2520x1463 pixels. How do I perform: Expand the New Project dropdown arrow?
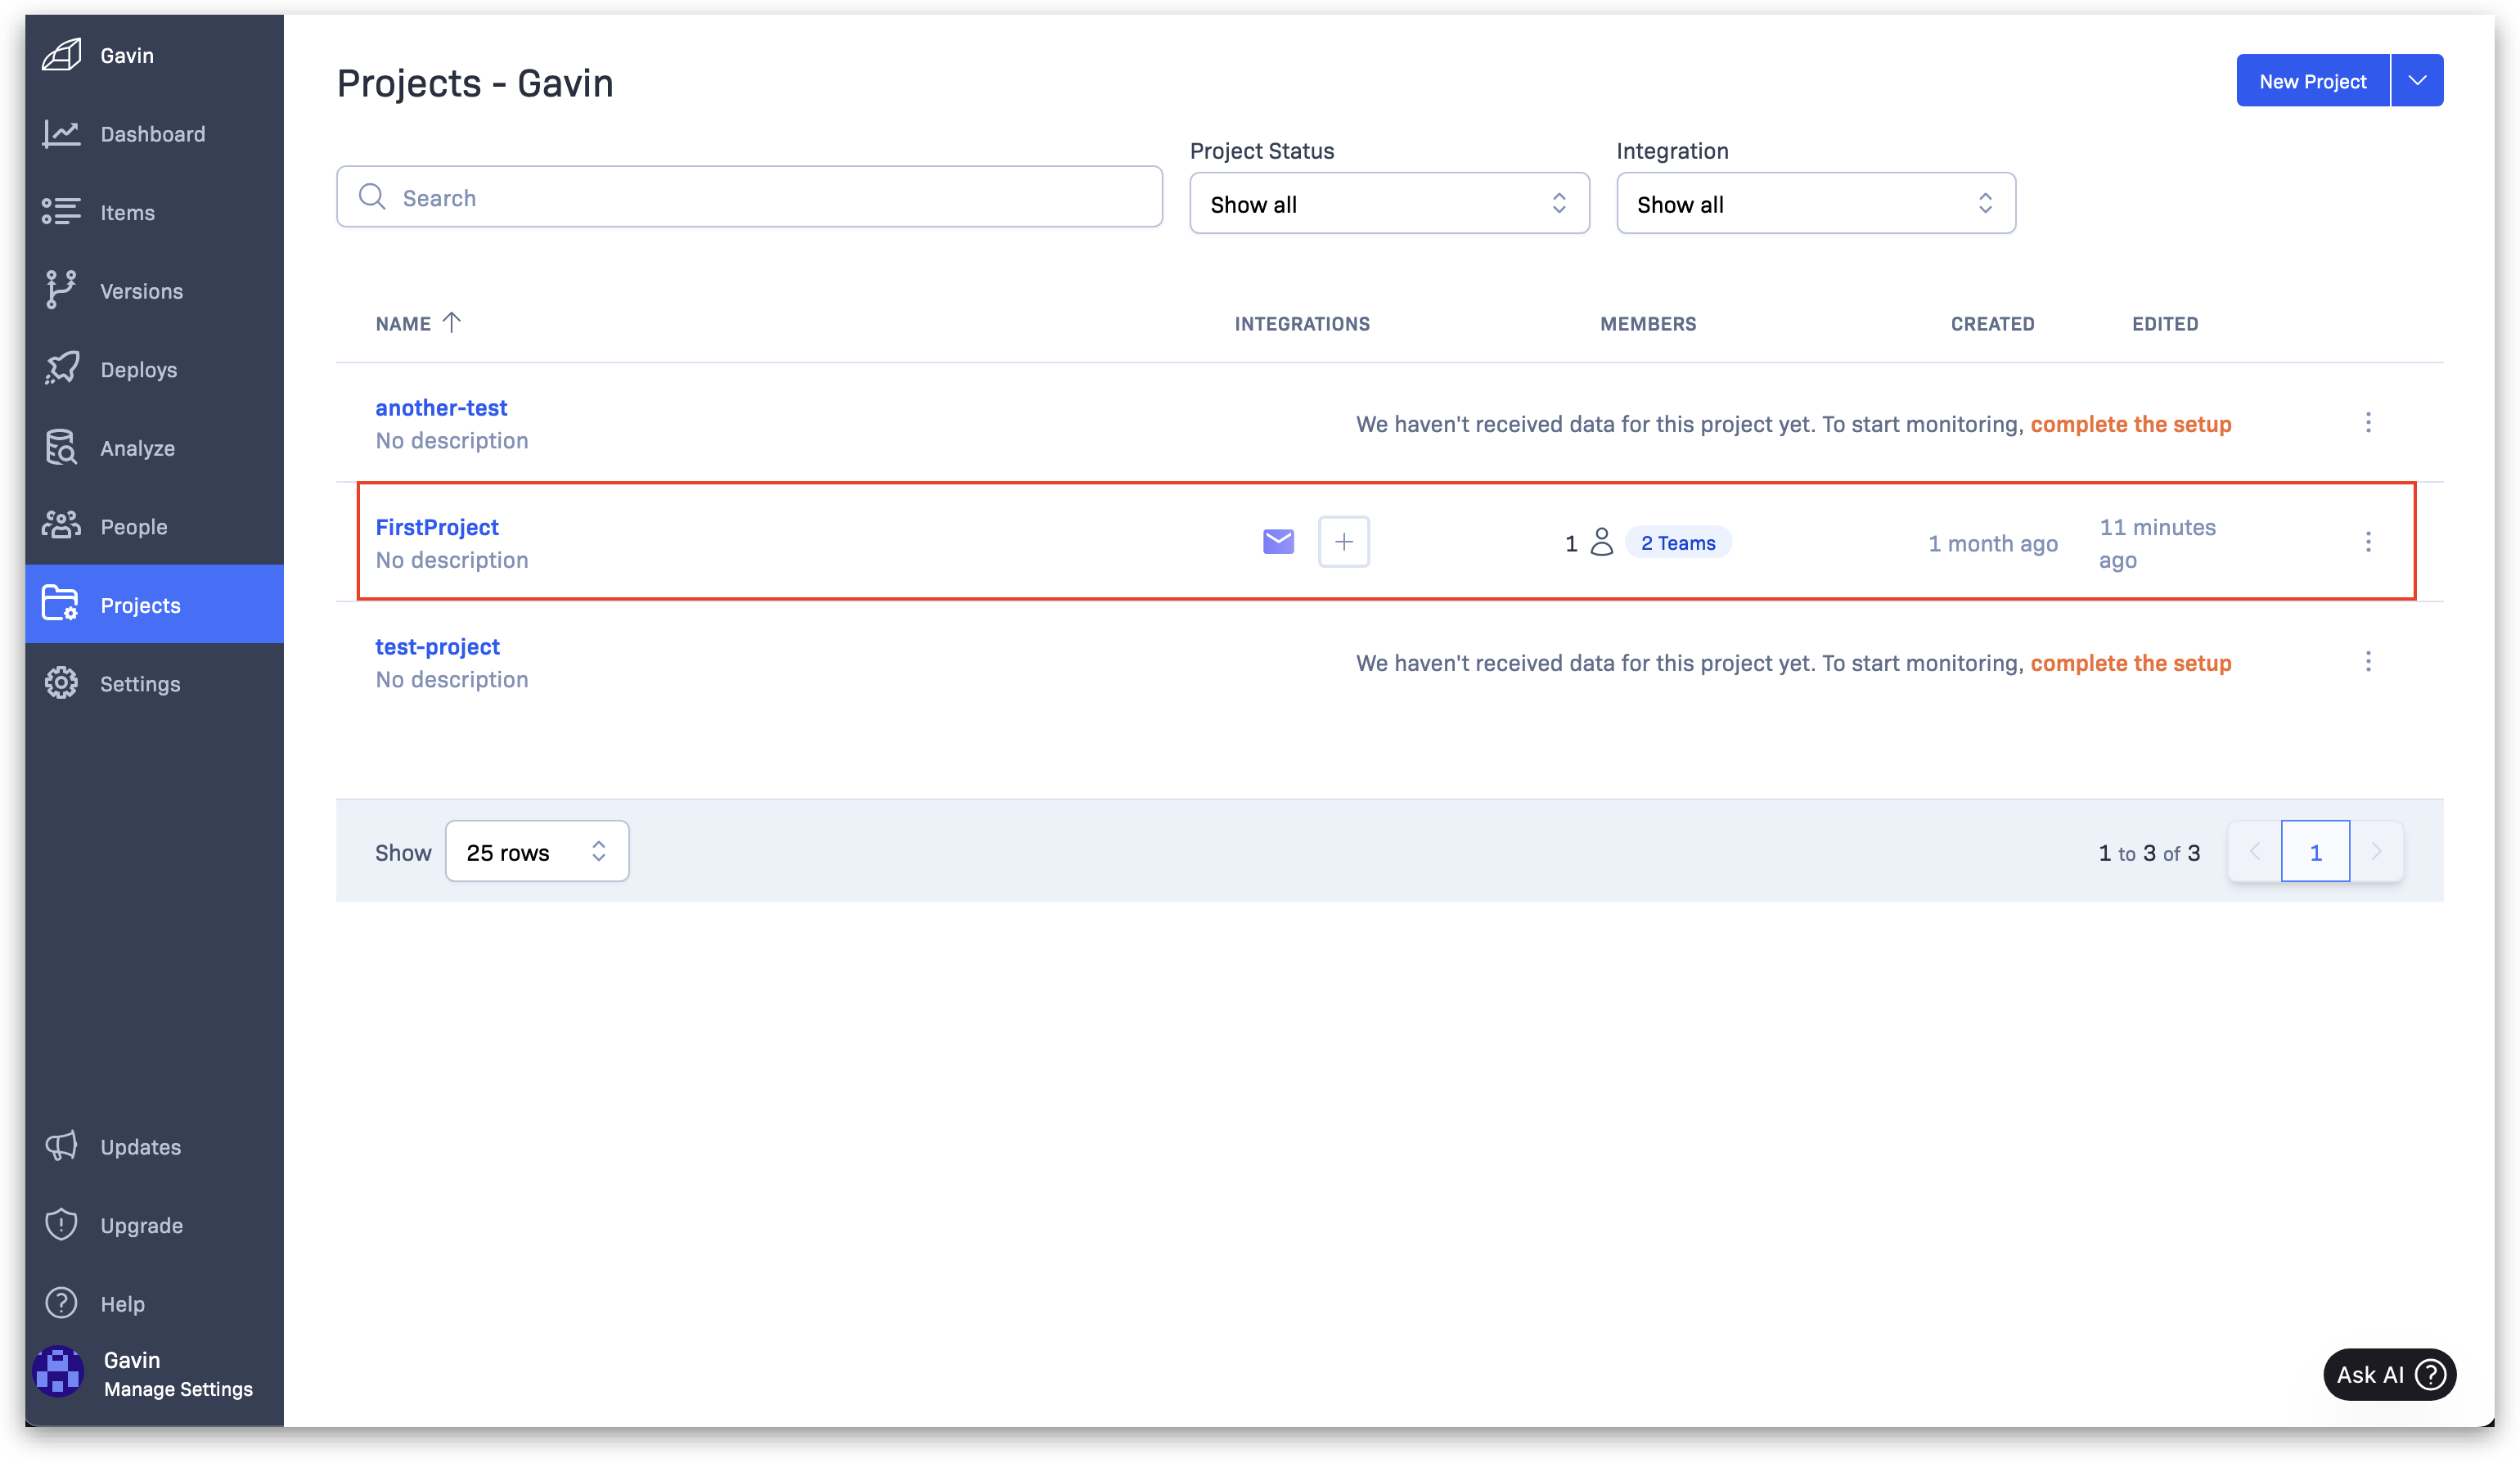2416,81
